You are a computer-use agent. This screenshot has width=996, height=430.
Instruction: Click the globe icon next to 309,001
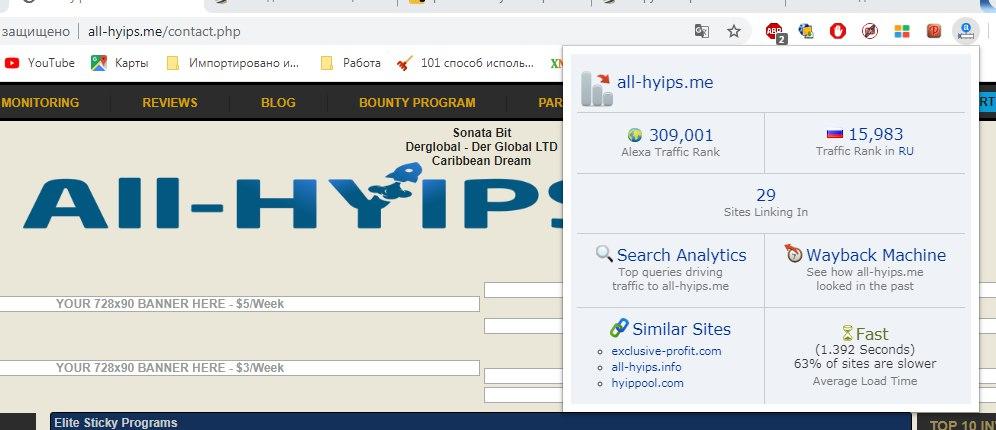click(x=635, y=135)
